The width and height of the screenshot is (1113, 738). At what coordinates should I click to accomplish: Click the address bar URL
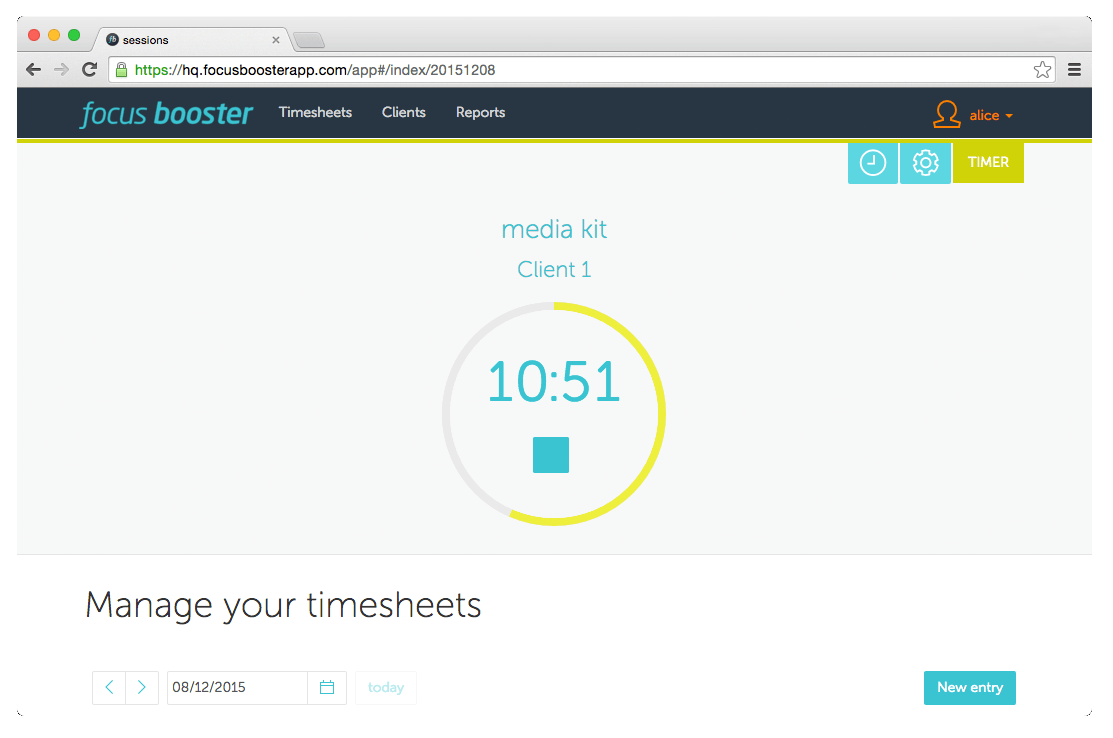click(x=315, y=70)
